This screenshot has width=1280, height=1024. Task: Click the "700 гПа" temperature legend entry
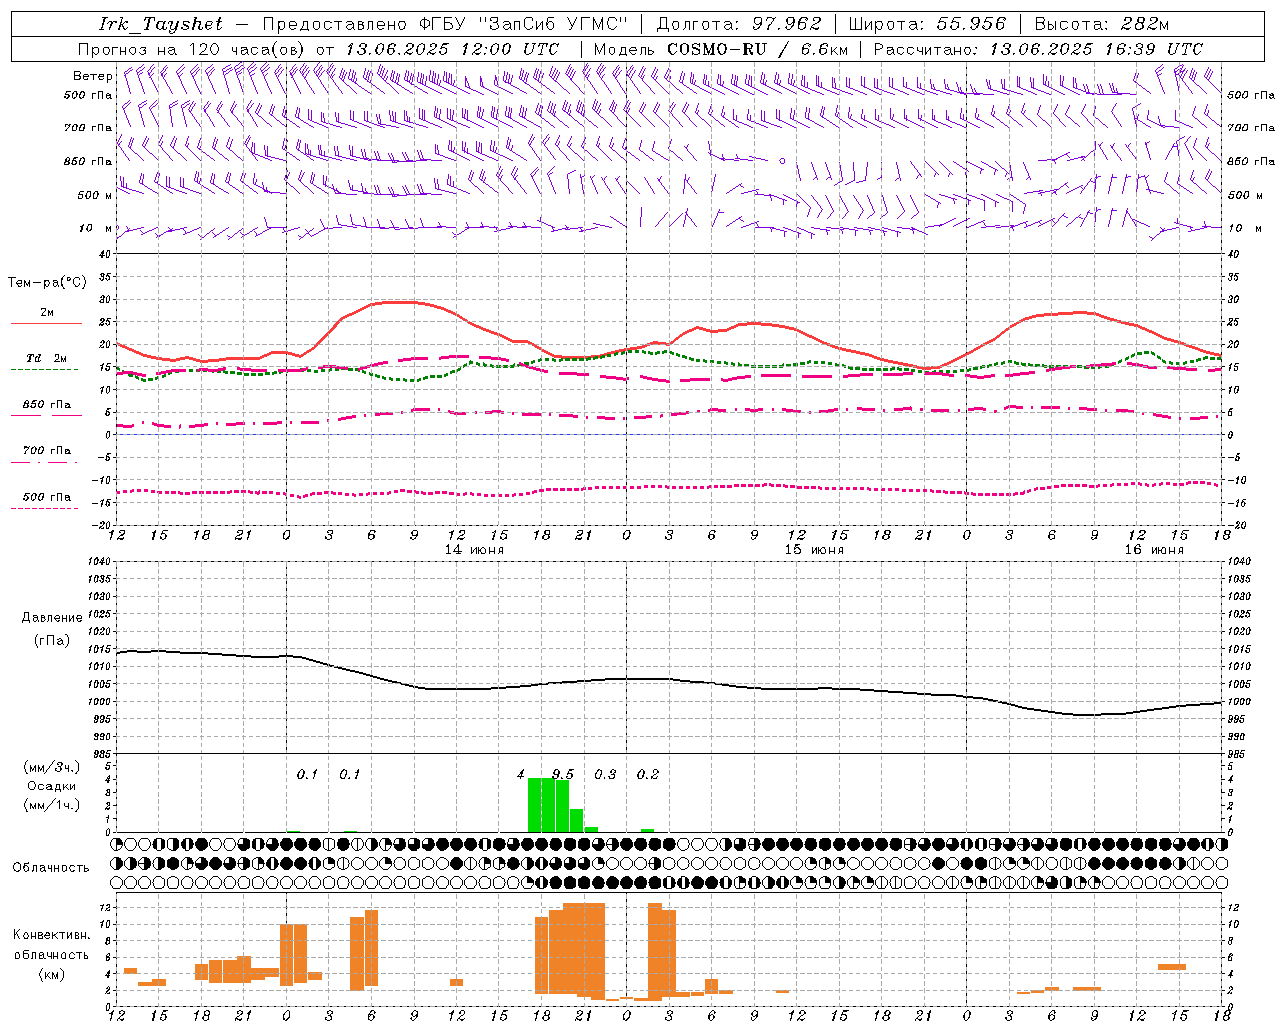[x=47, y=451]
